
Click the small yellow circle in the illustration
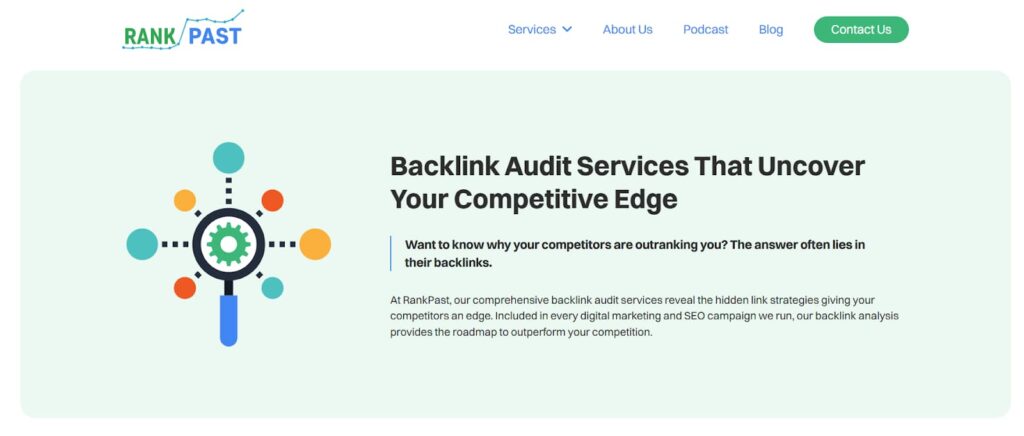click(x=185, y=200)
